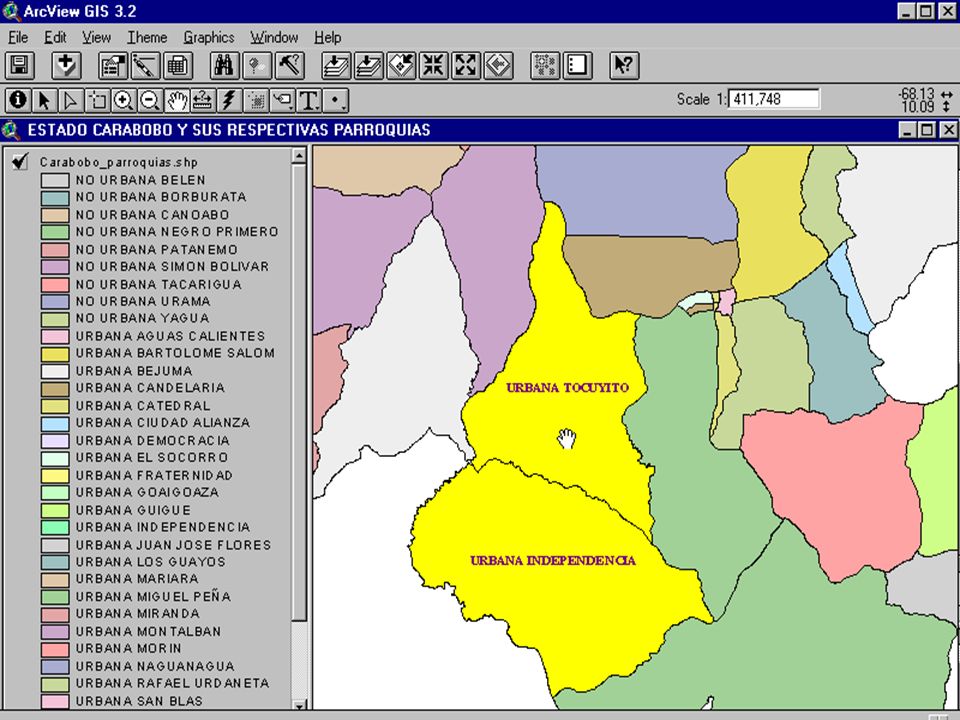Click Clear Selected Features icon
The height and width of the screenshot is (720, 960).
coord(577,66)
